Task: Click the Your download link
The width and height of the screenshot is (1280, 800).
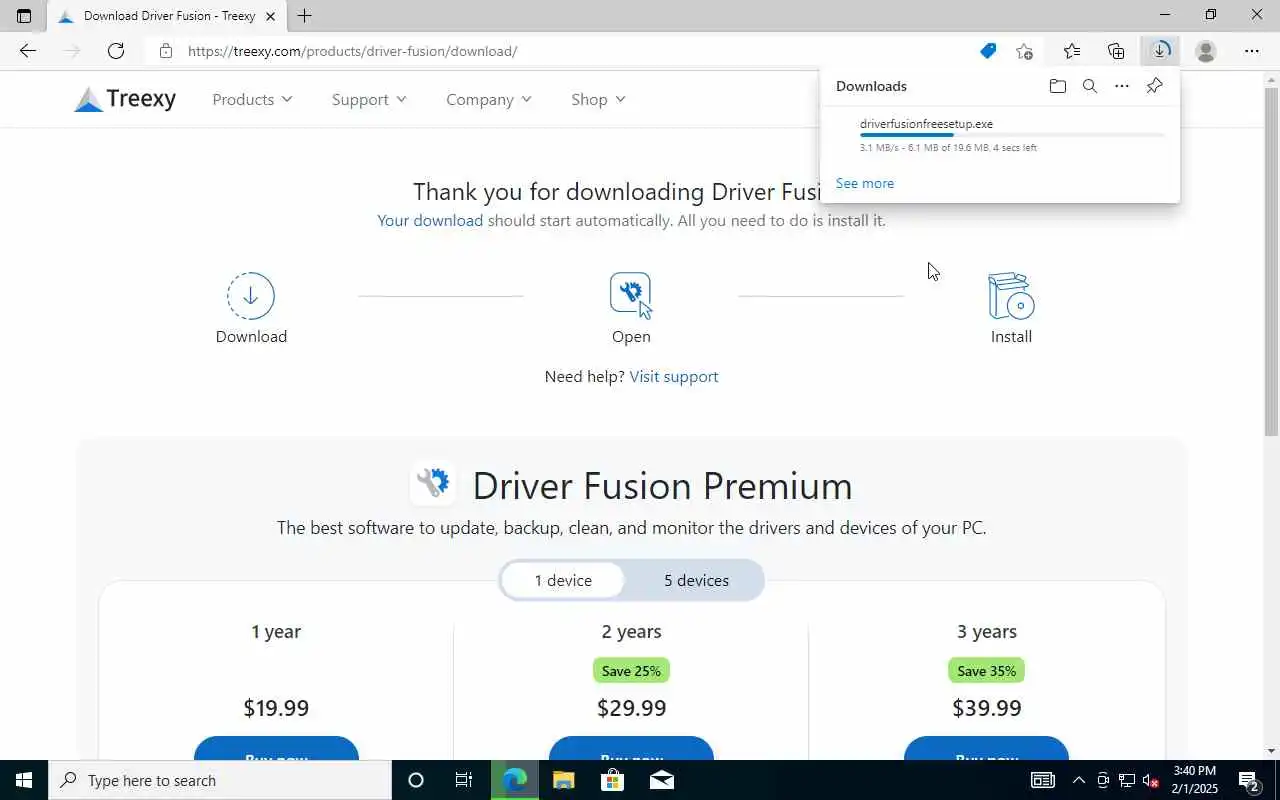Action: click(430, 220)
